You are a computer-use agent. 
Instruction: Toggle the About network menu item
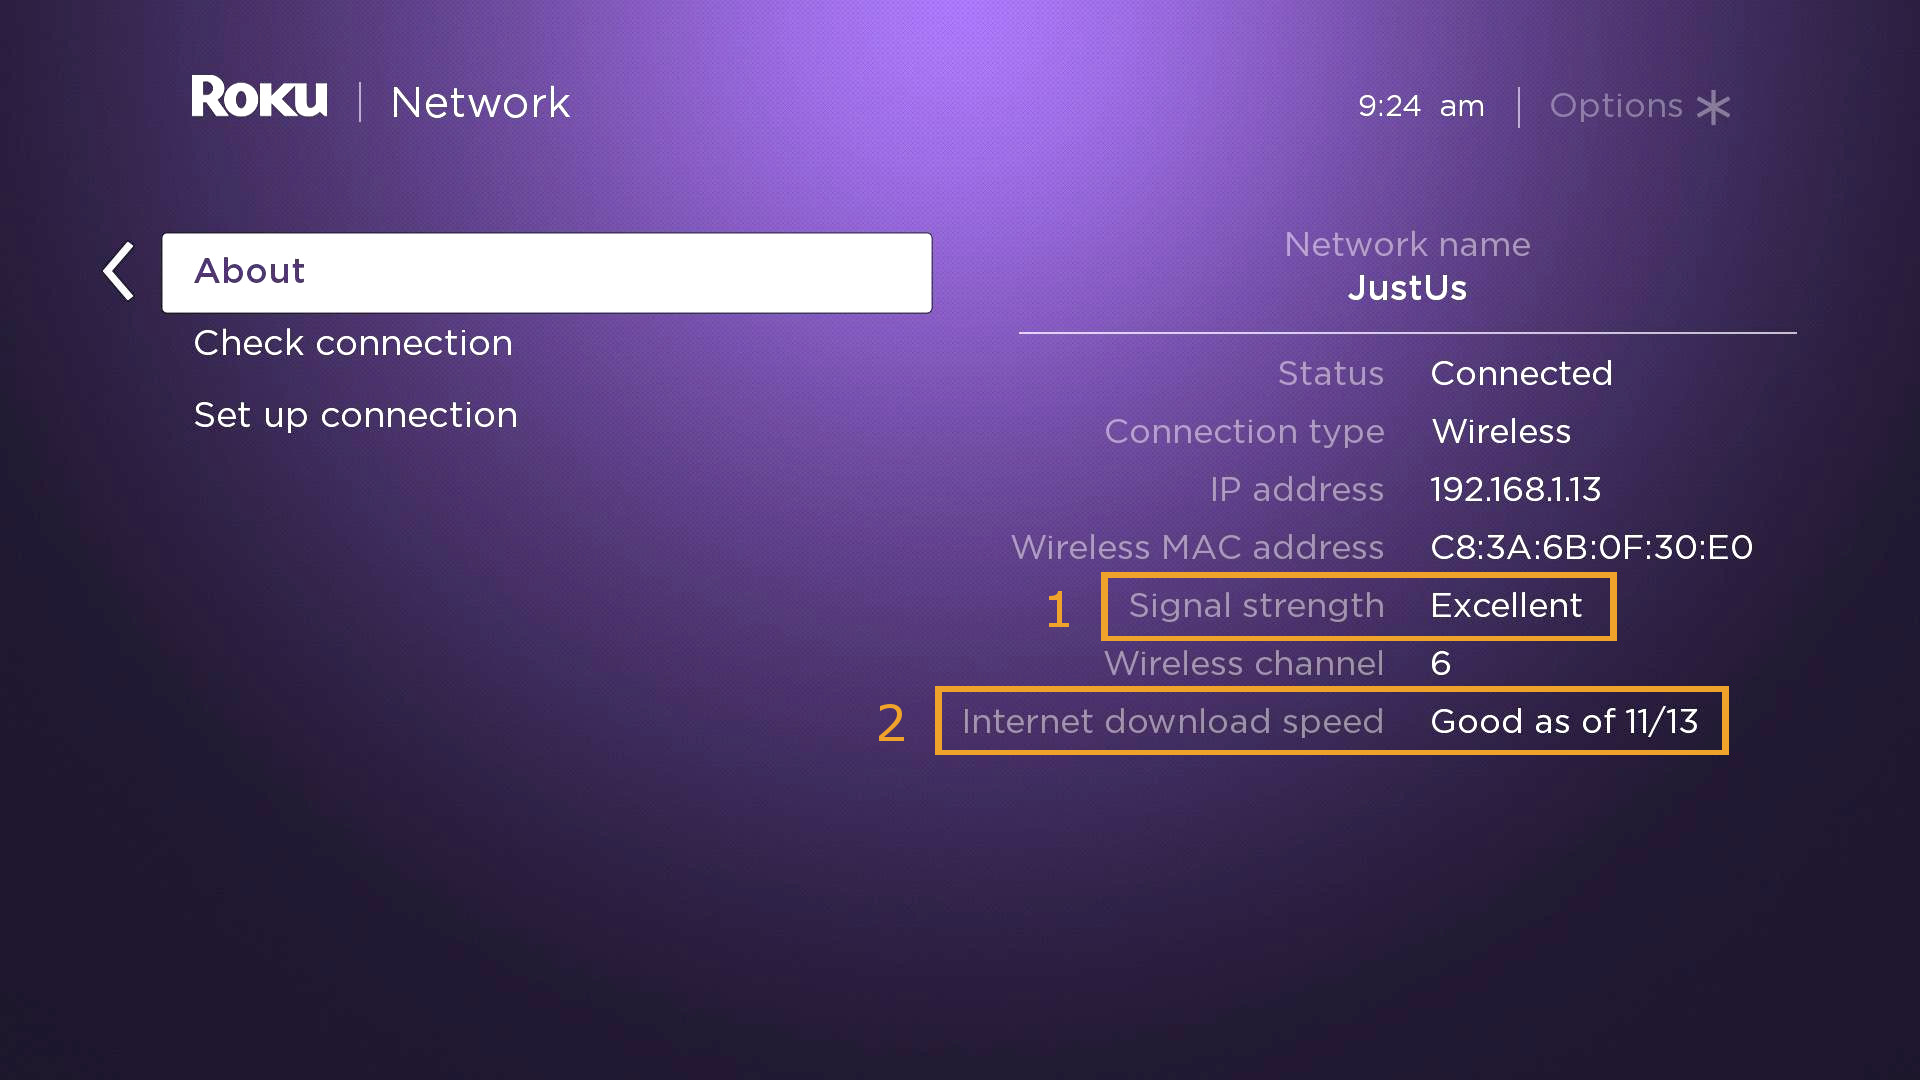click(x=546, y=269)
